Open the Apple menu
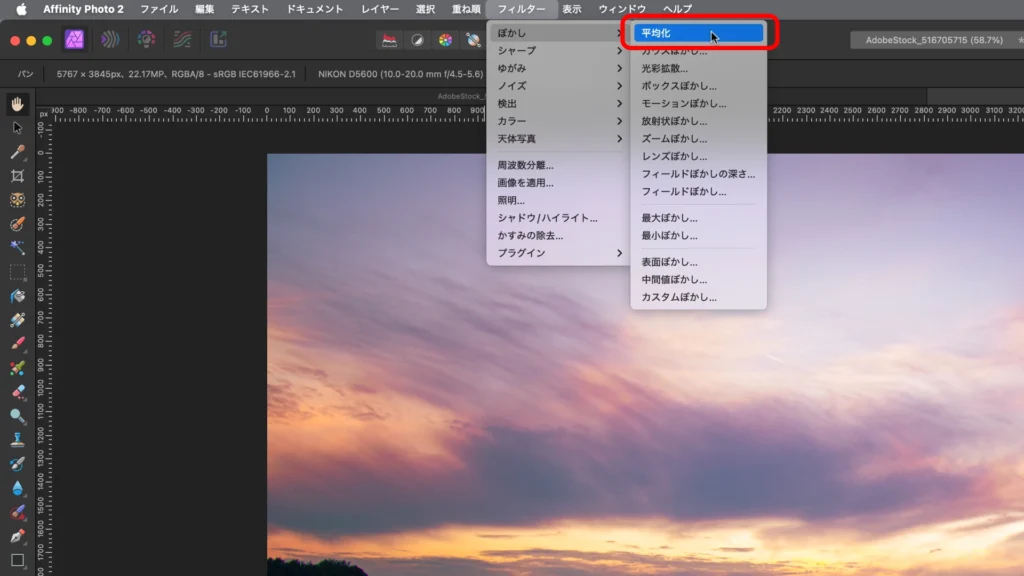Viewport: 1024px width, 576px height. coord(21,9)
